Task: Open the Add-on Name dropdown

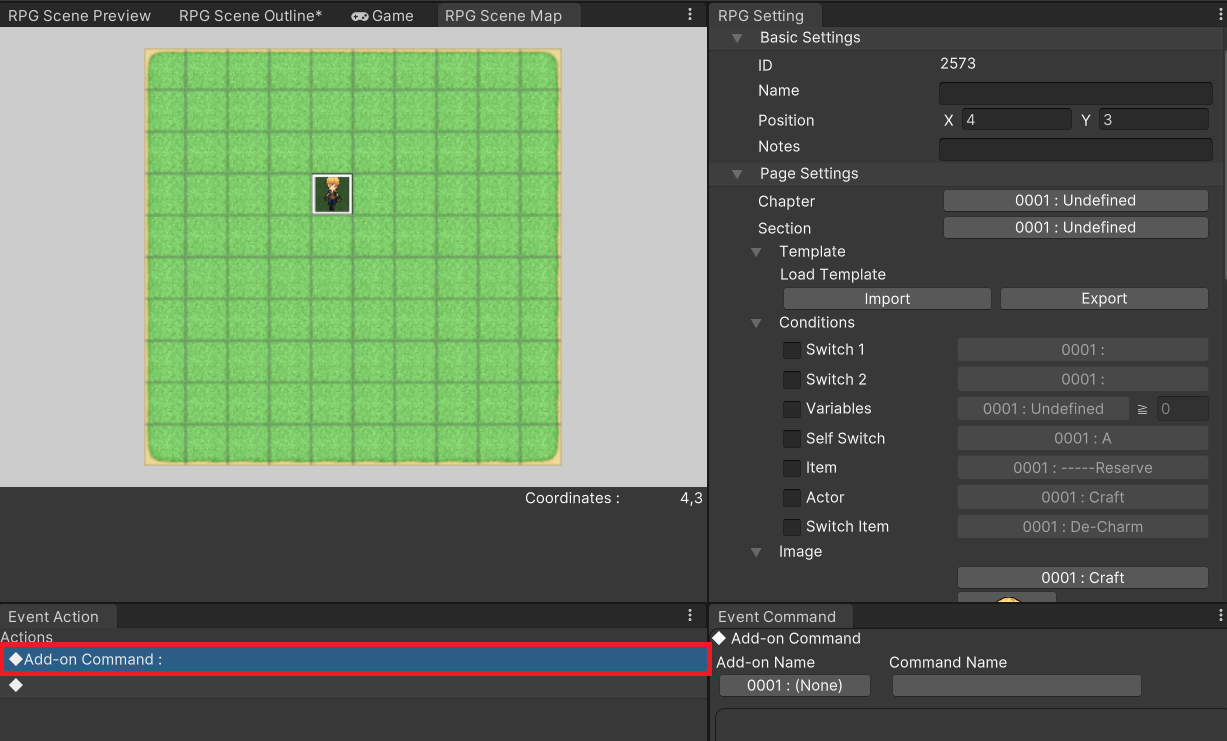Action: [x=794, y=685]
